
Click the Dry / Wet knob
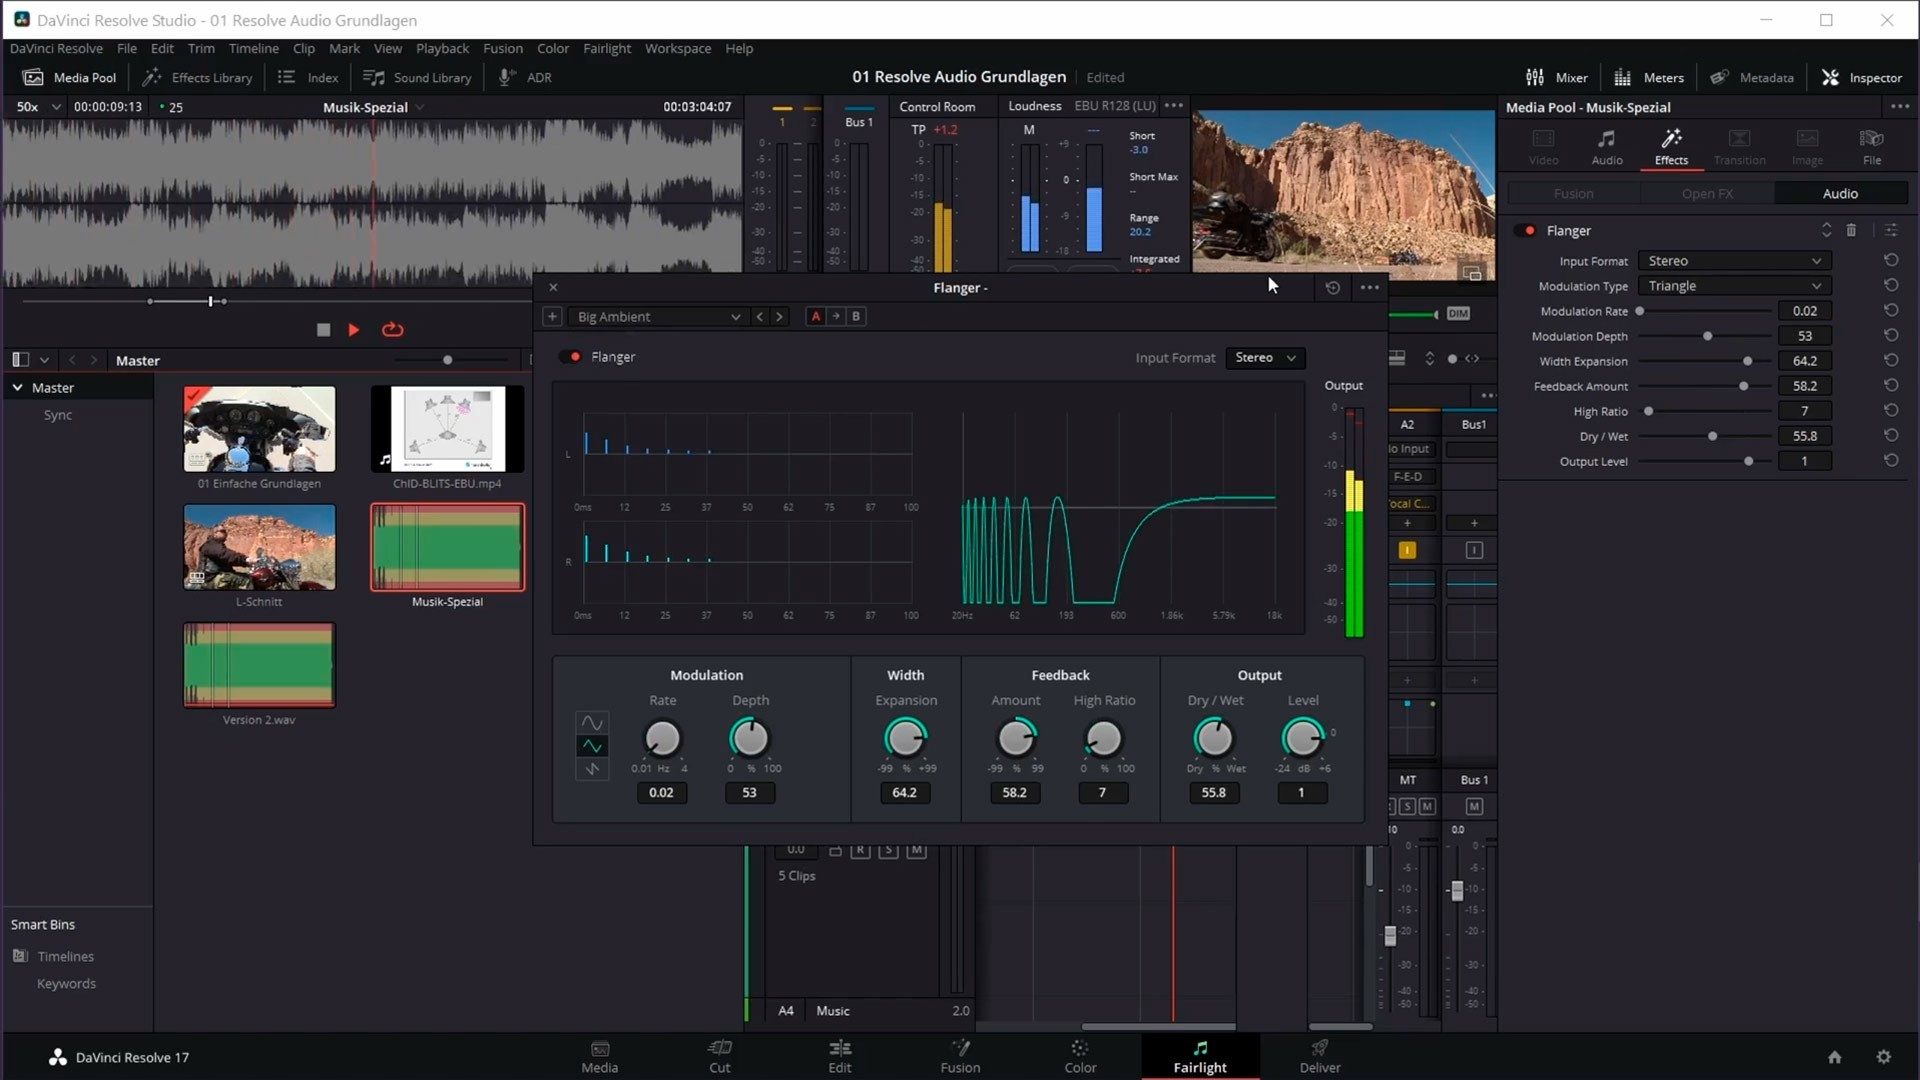click(x=1214, y=739)
